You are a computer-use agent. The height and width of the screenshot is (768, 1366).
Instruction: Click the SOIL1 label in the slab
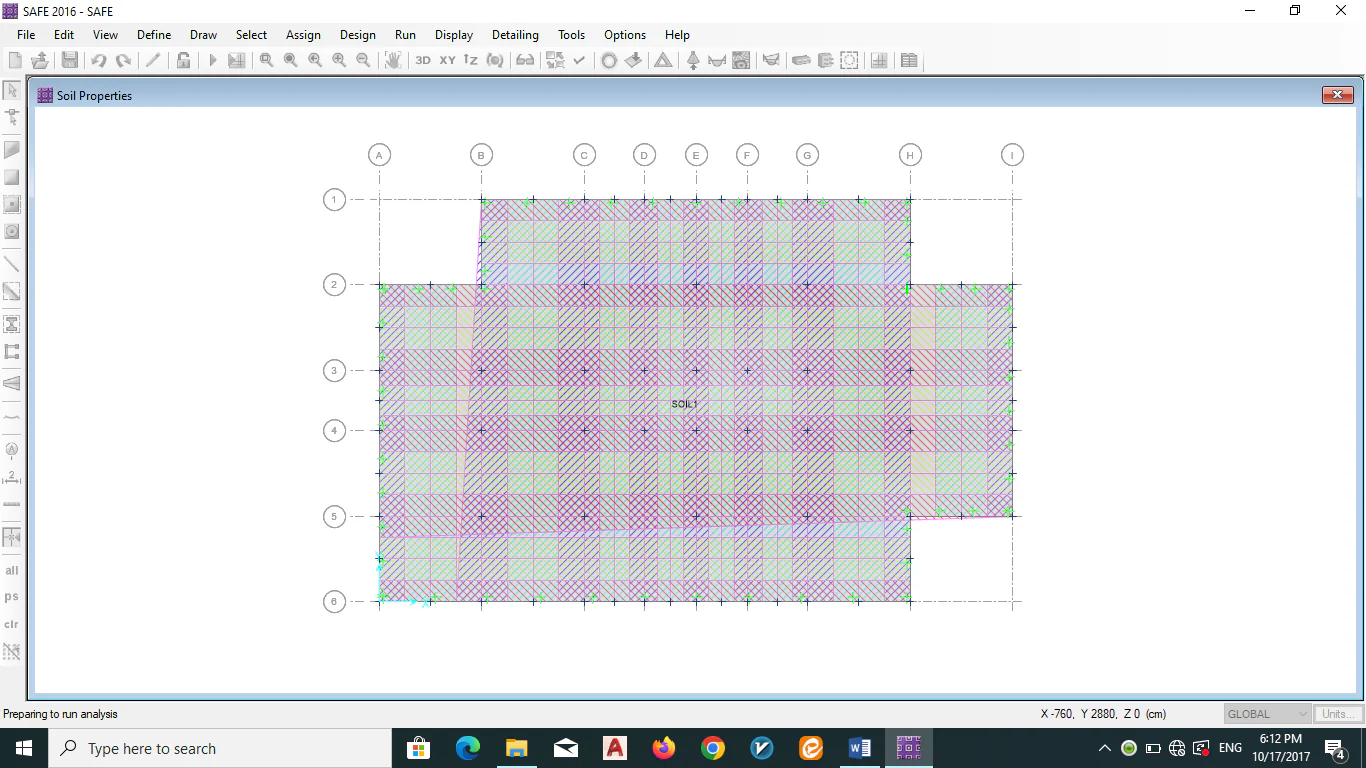point(684,404)
